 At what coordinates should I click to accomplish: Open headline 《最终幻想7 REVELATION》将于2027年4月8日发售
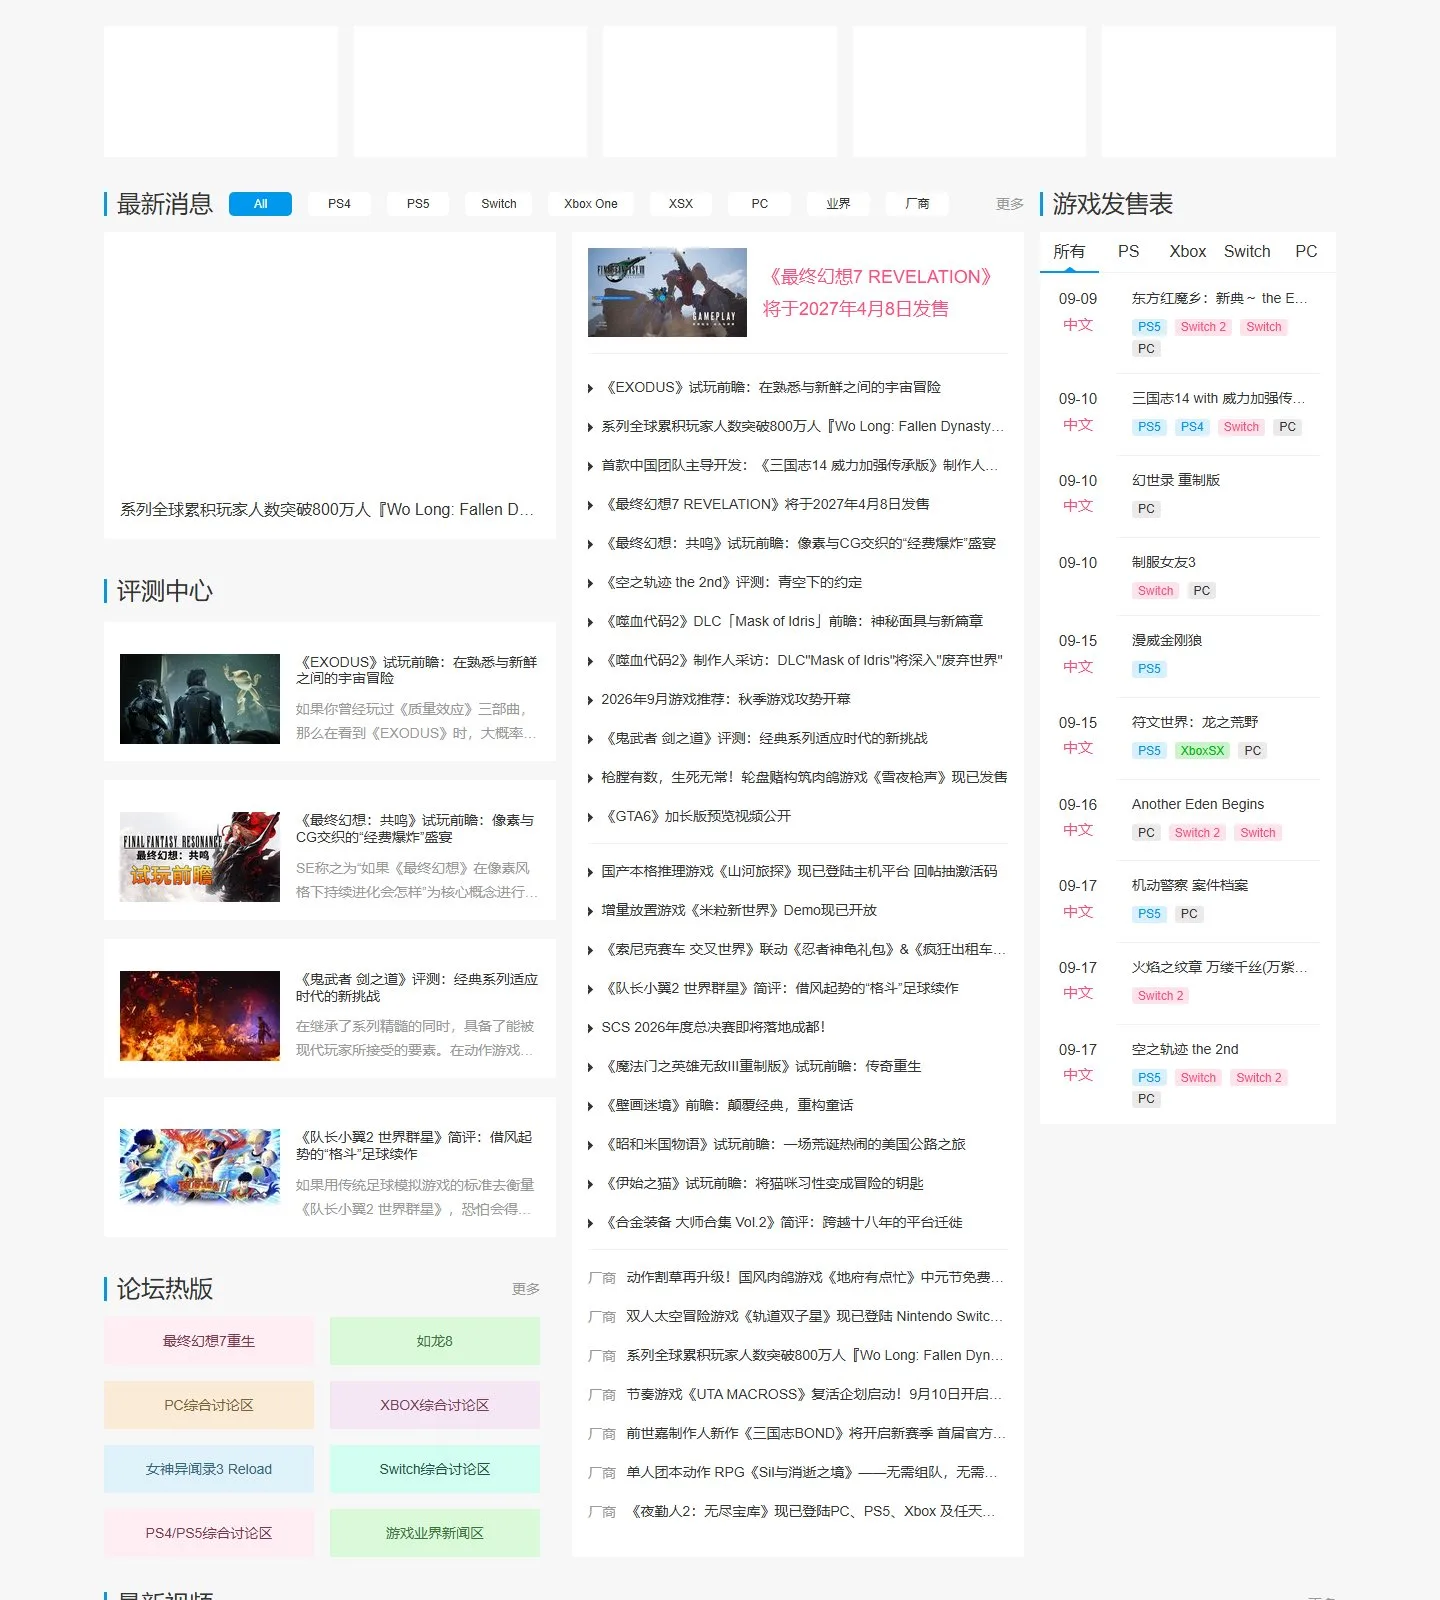[x=880, y=292]
